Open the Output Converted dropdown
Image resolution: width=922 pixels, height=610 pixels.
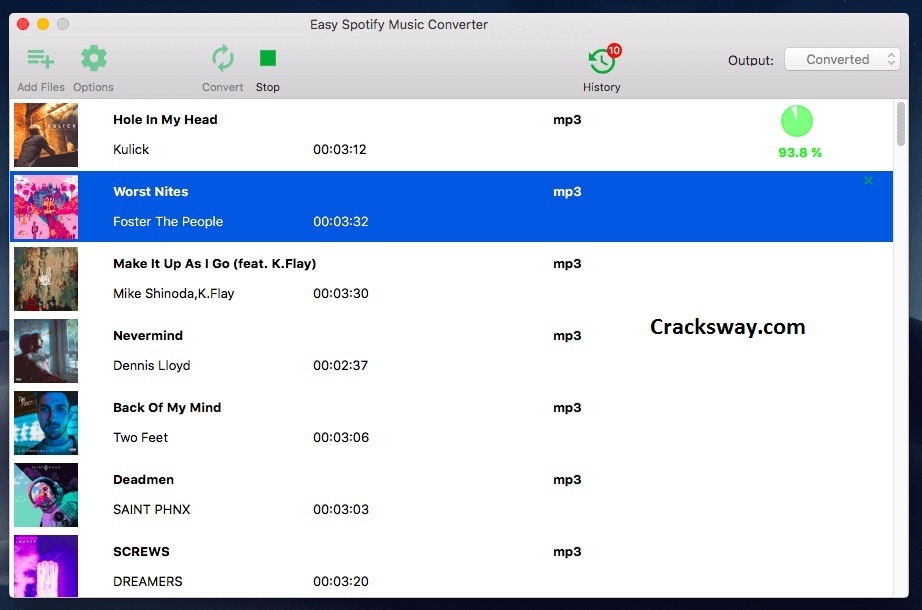[842, 59]
